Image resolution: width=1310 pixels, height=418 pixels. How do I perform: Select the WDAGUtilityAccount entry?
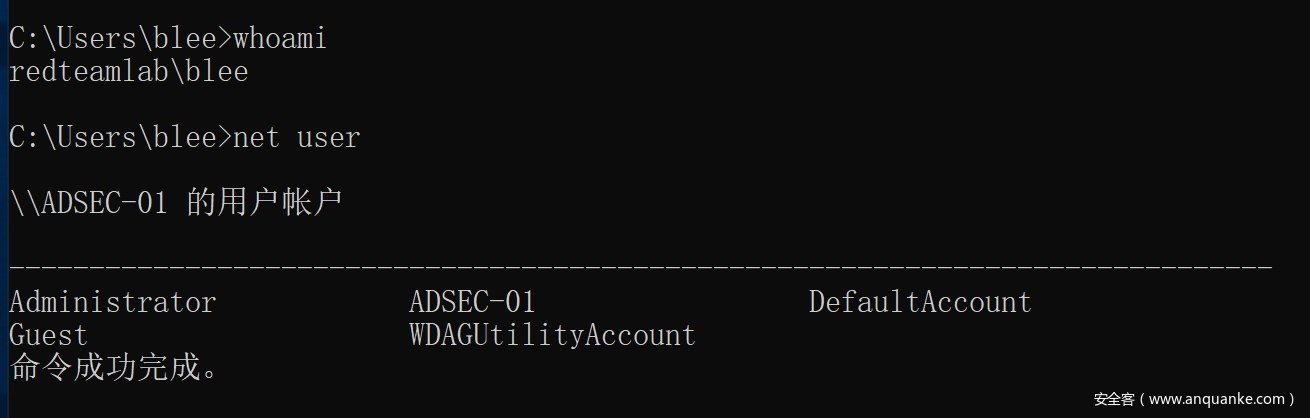coord(552,335)
